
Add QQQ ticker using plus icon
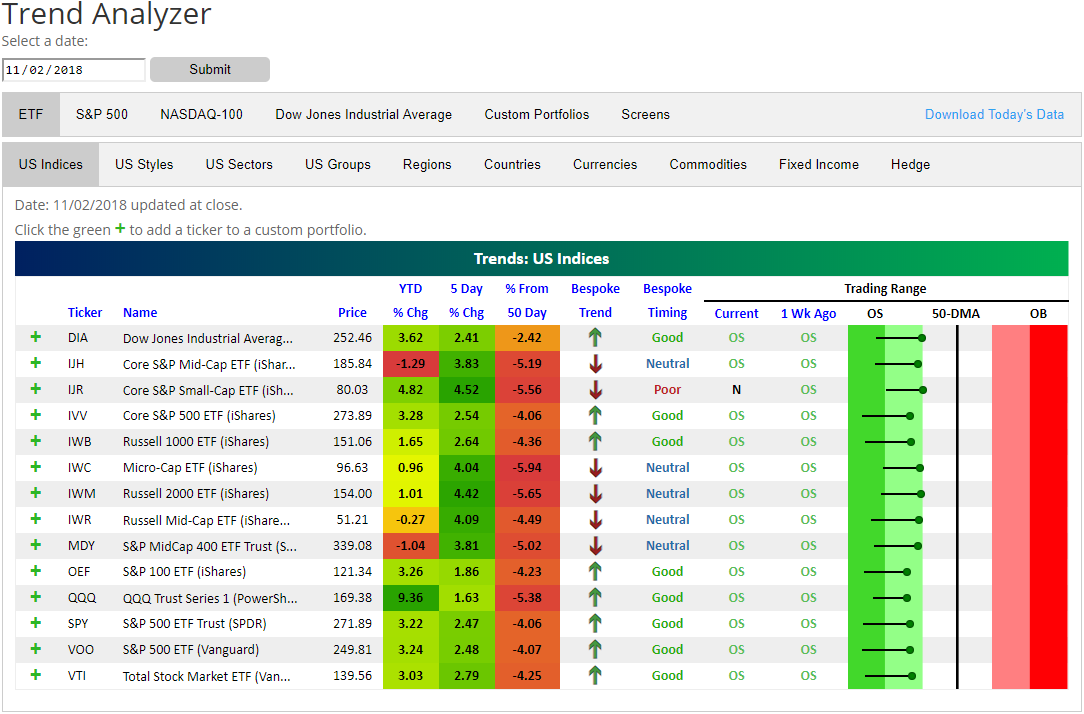coord(36,597)
